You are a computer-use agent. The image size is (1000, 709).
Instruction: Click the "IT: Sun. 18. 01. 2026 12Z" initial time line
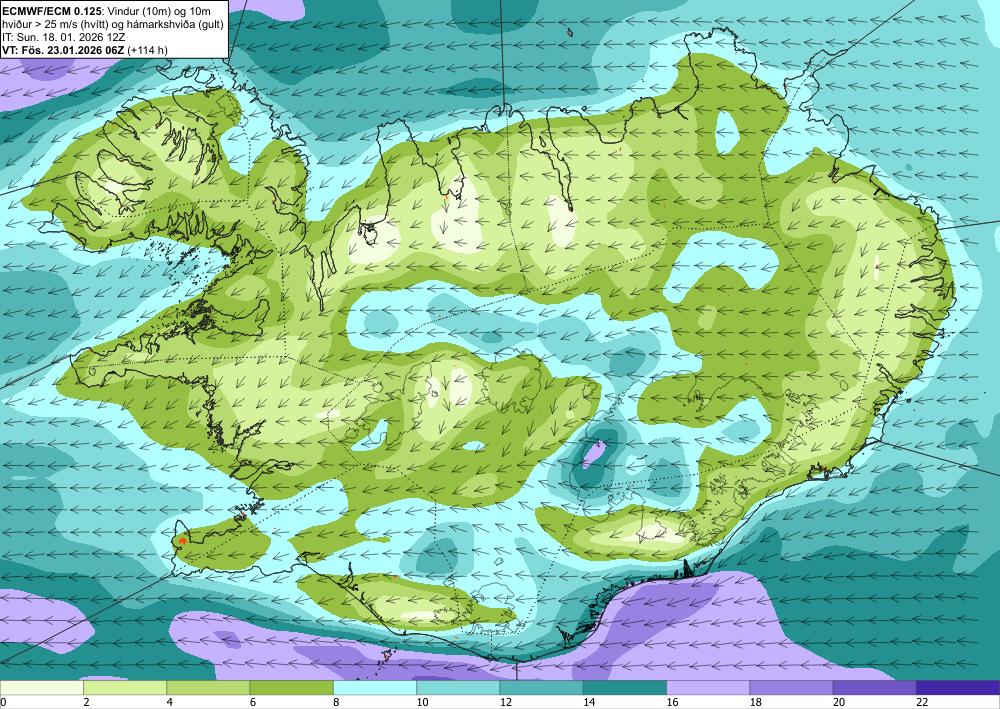coord(64,37)
